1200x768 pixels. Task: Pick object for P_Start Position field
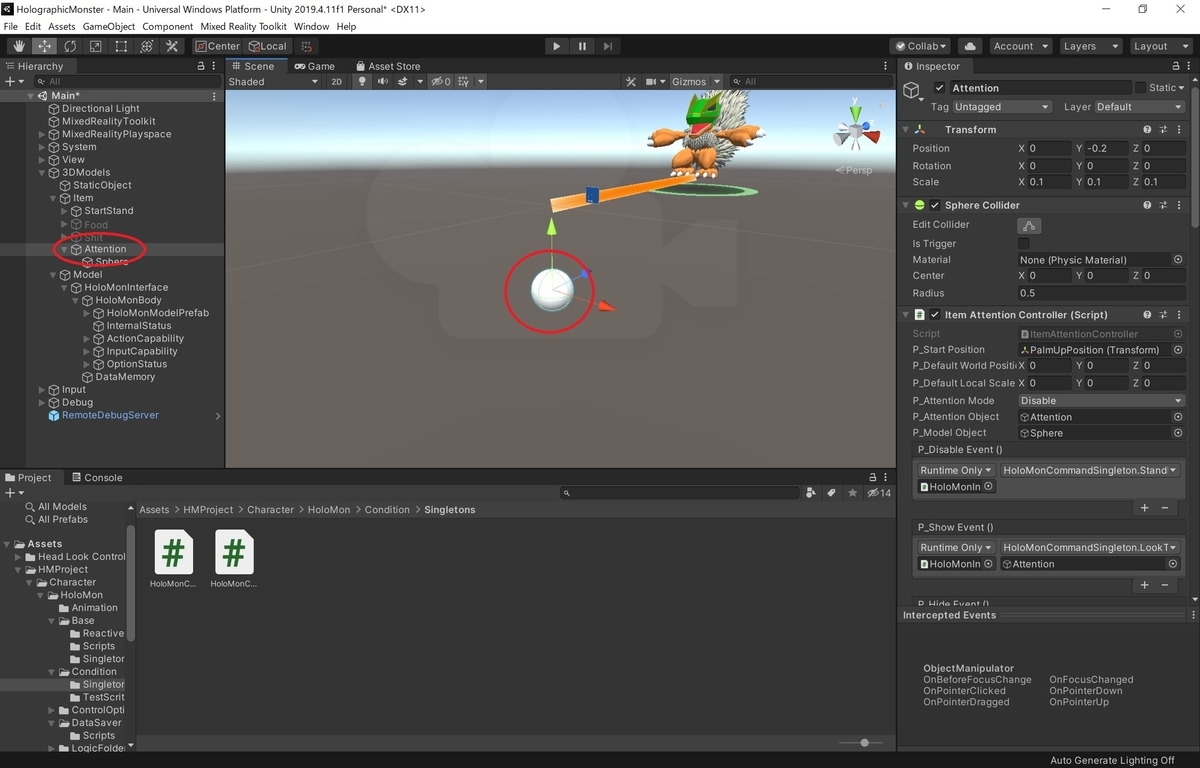(x=1178, y=350)
